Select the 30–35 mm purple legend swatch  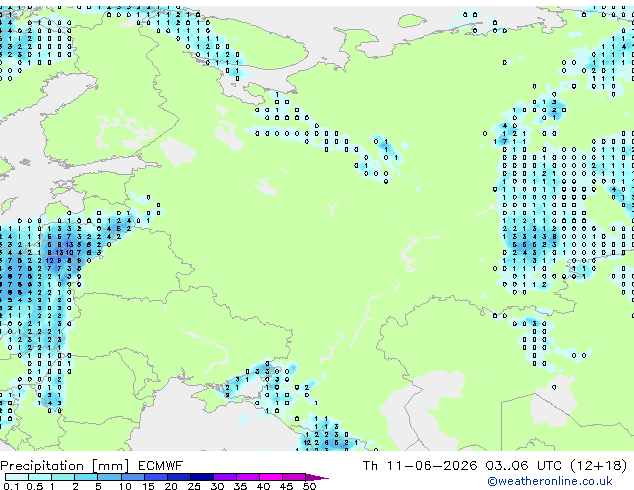[x=225, y=477]
